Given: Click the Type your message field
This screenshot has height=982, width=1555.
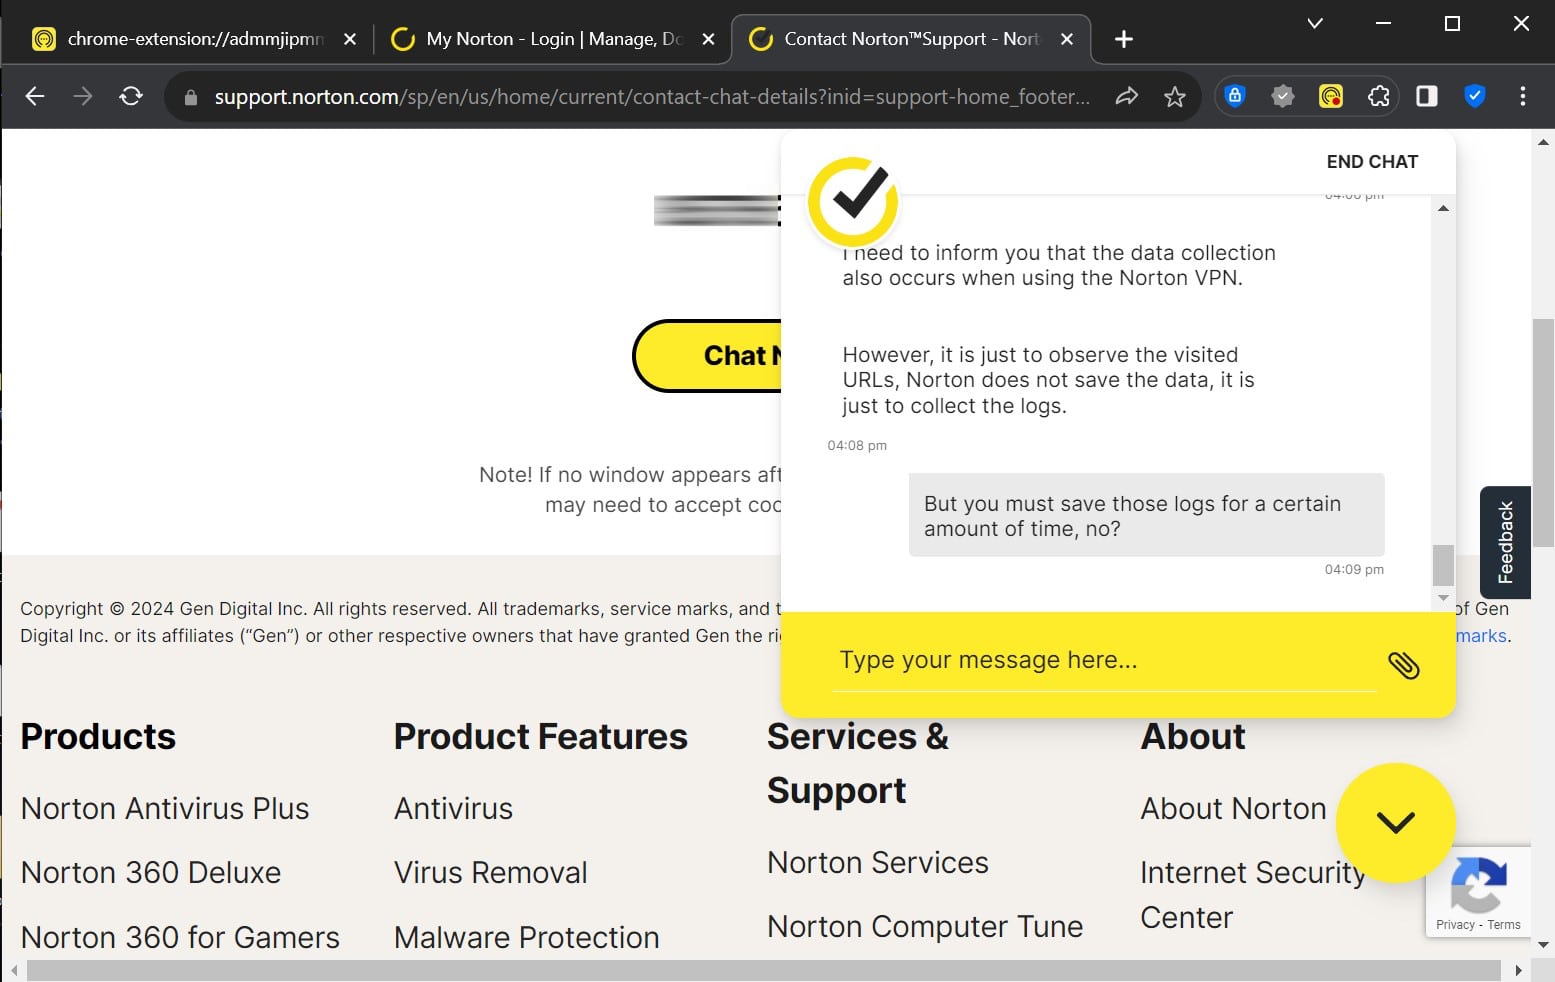Looking at the screenshot, I should coord(1104,660).
